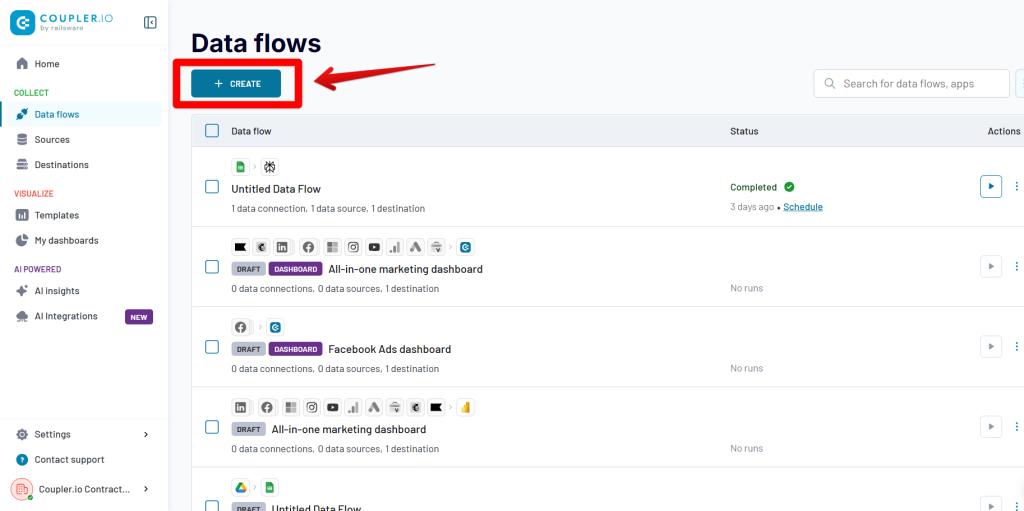Click YouTube icon in DASHBOARD marketing row
The width and height of the screenshot is (1024, 511).
click(374, 247)
